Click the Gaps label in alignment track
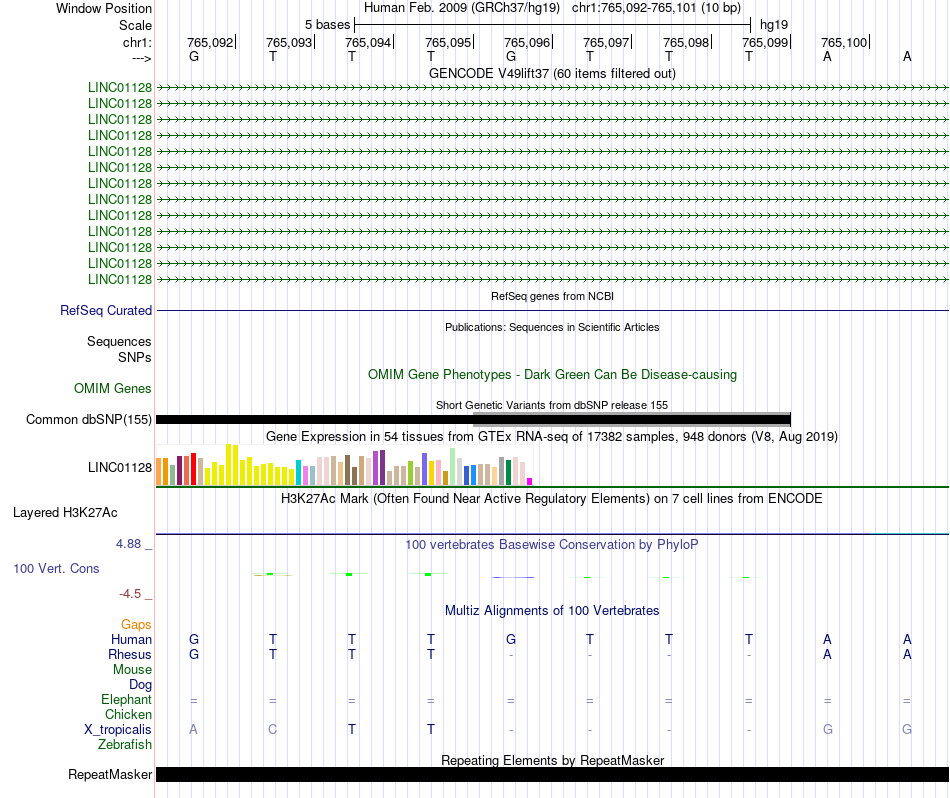The width and height of the screenshot is (950, 798). pos(136,624)
